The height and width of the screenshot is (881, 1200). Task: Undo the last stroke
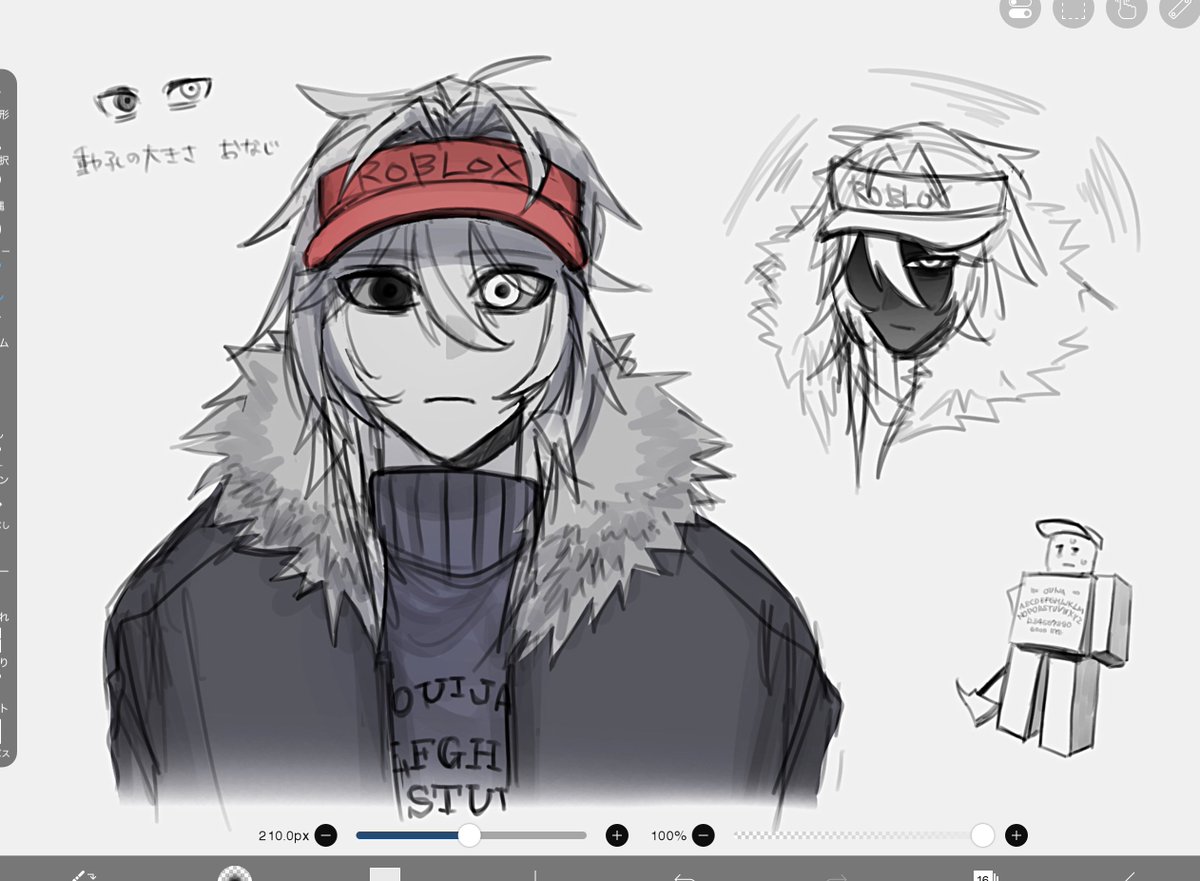685,876
